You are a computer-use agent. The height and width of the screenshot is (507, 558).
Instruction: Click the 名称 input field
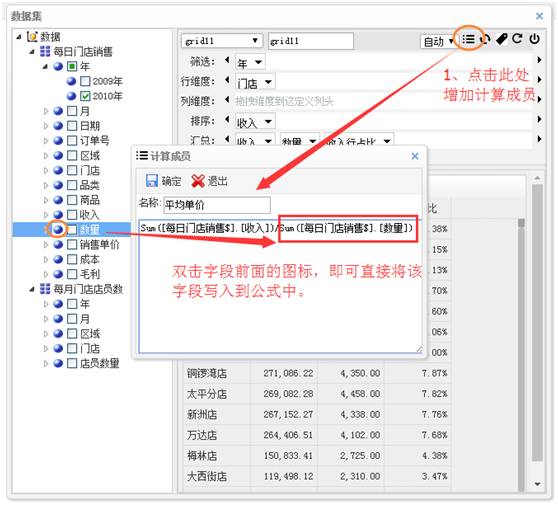coord(217,205)
